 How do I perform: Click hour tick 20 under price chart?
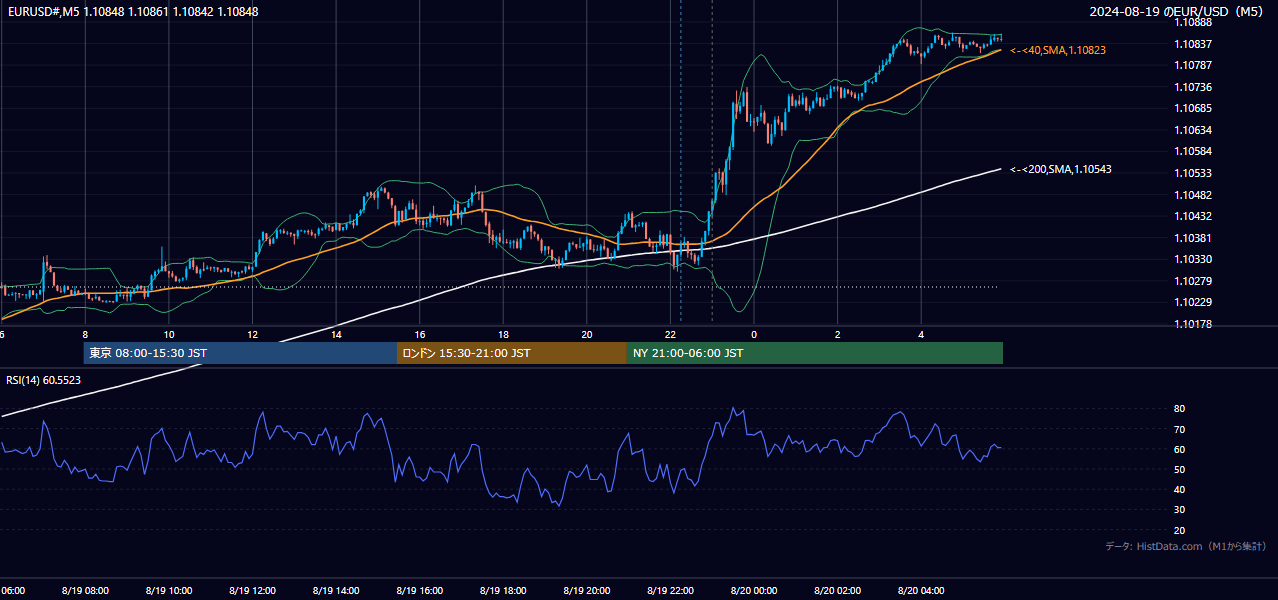coord(587,335)
